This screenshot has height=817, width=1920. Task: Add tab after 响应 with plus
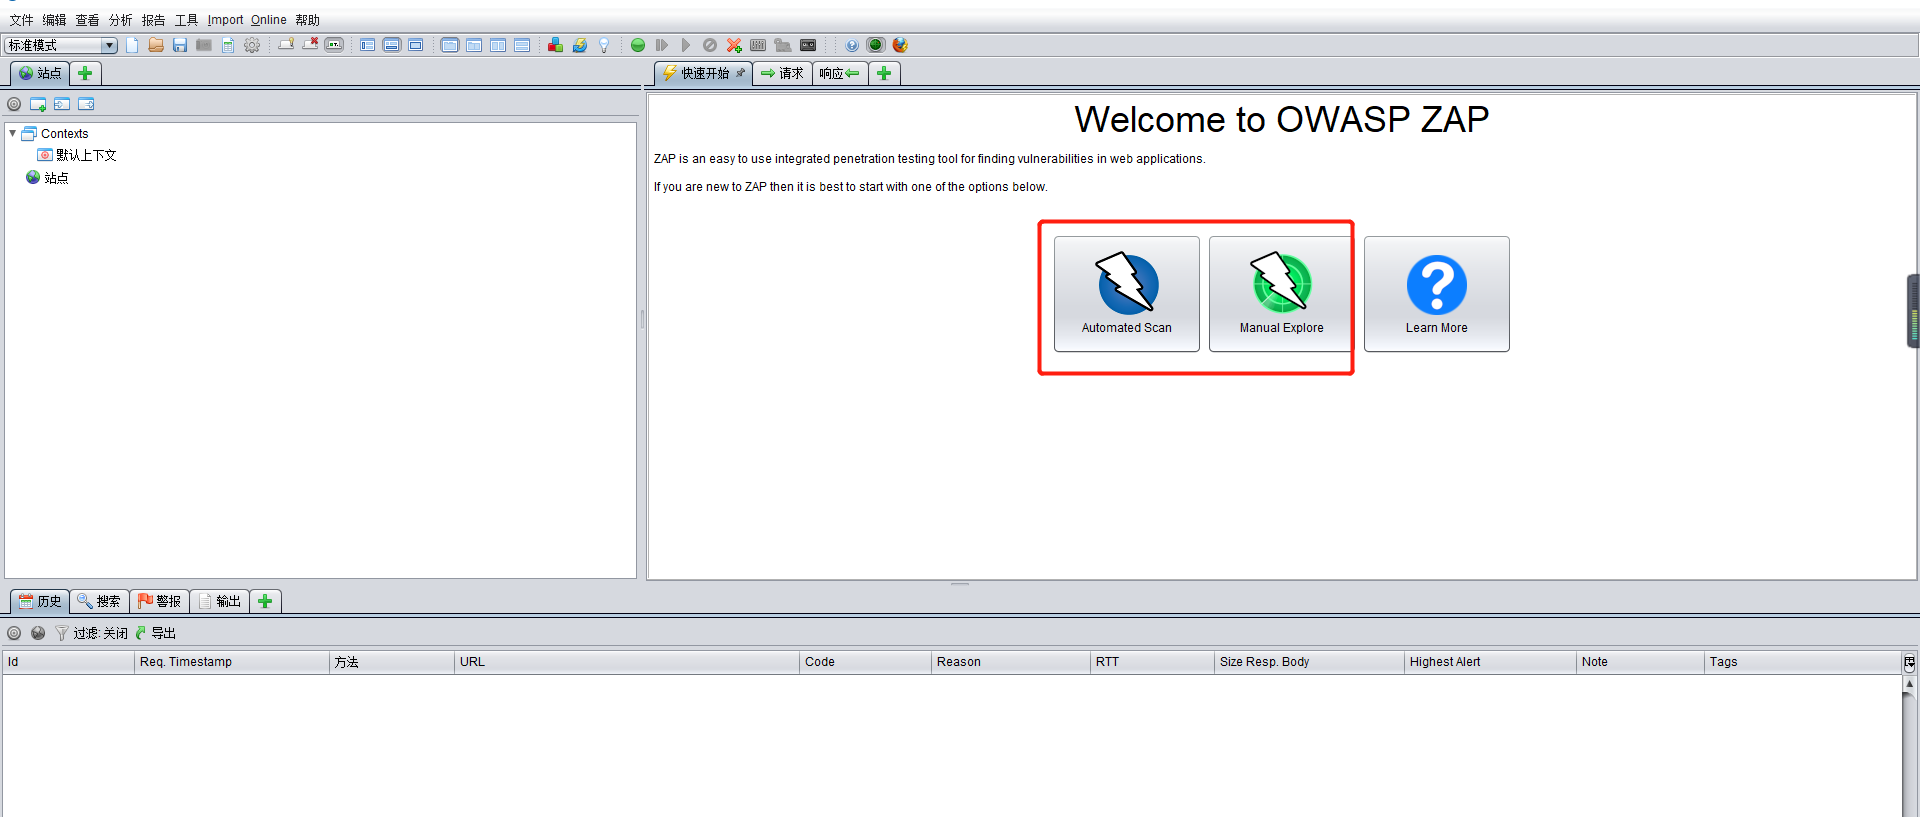884,73
